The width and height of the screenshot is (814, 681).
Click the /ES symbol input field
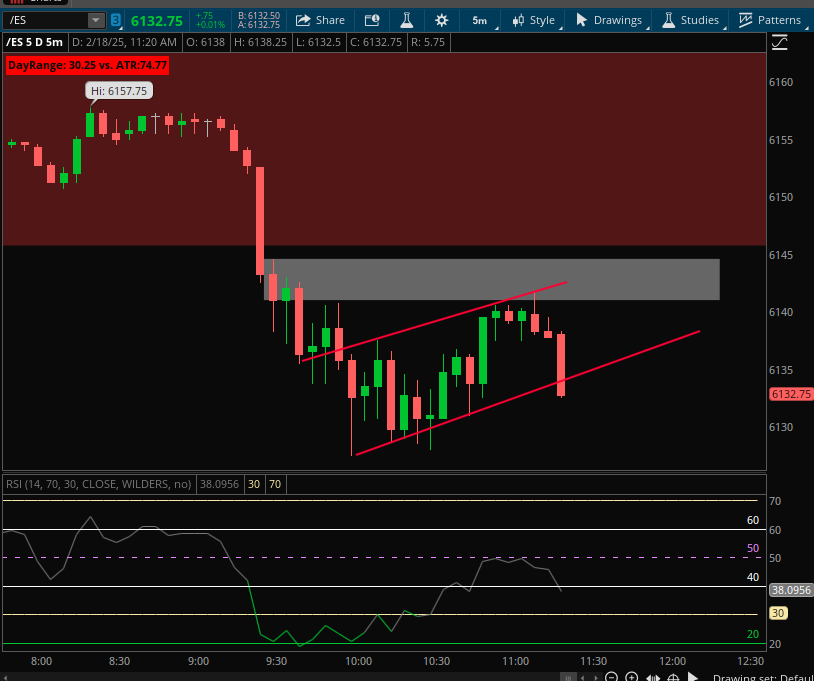[45, 20]
